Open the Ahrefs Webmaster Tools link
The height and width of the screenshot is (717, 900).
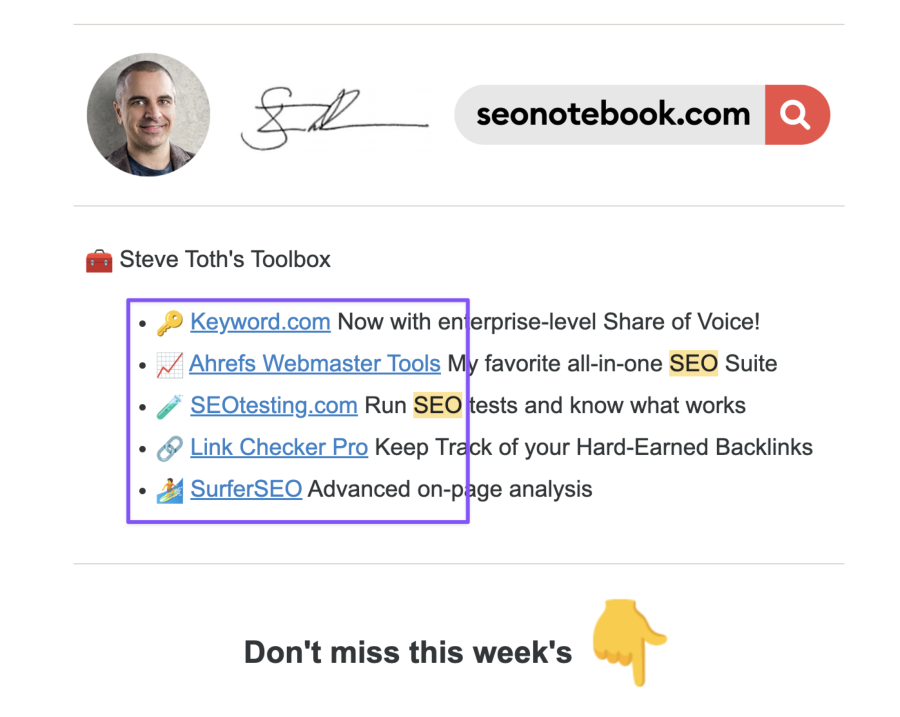pos(315,364)
